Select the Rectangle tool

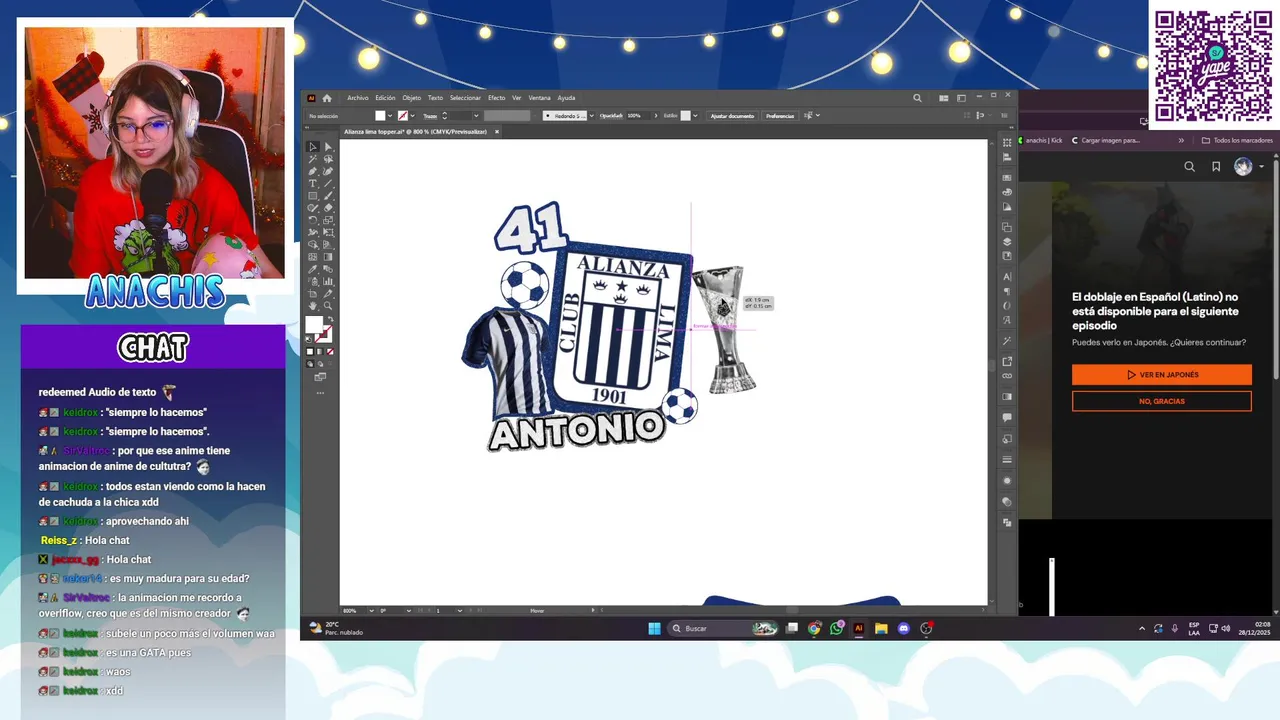pyautogui.click(x=313, y=196)
